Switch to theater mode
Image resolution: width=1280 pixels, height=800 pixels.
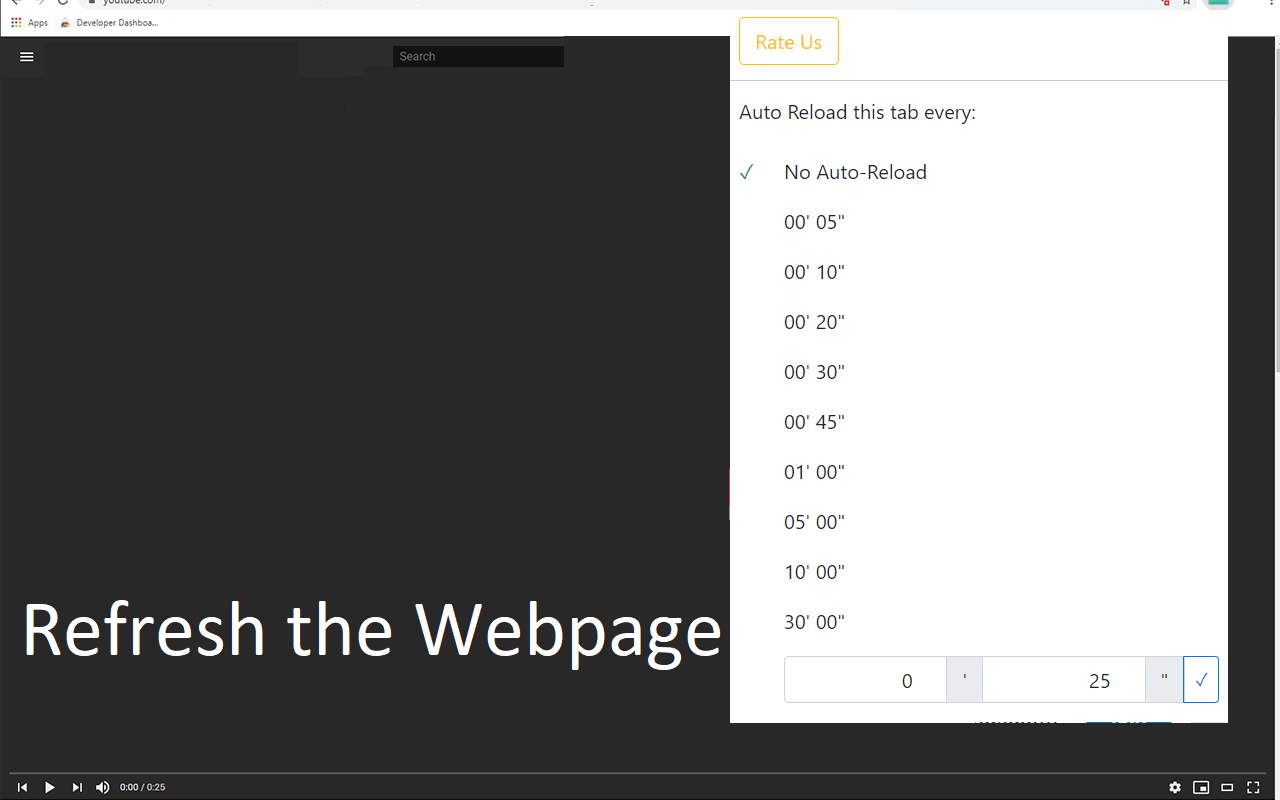(x=1227, y=787)
